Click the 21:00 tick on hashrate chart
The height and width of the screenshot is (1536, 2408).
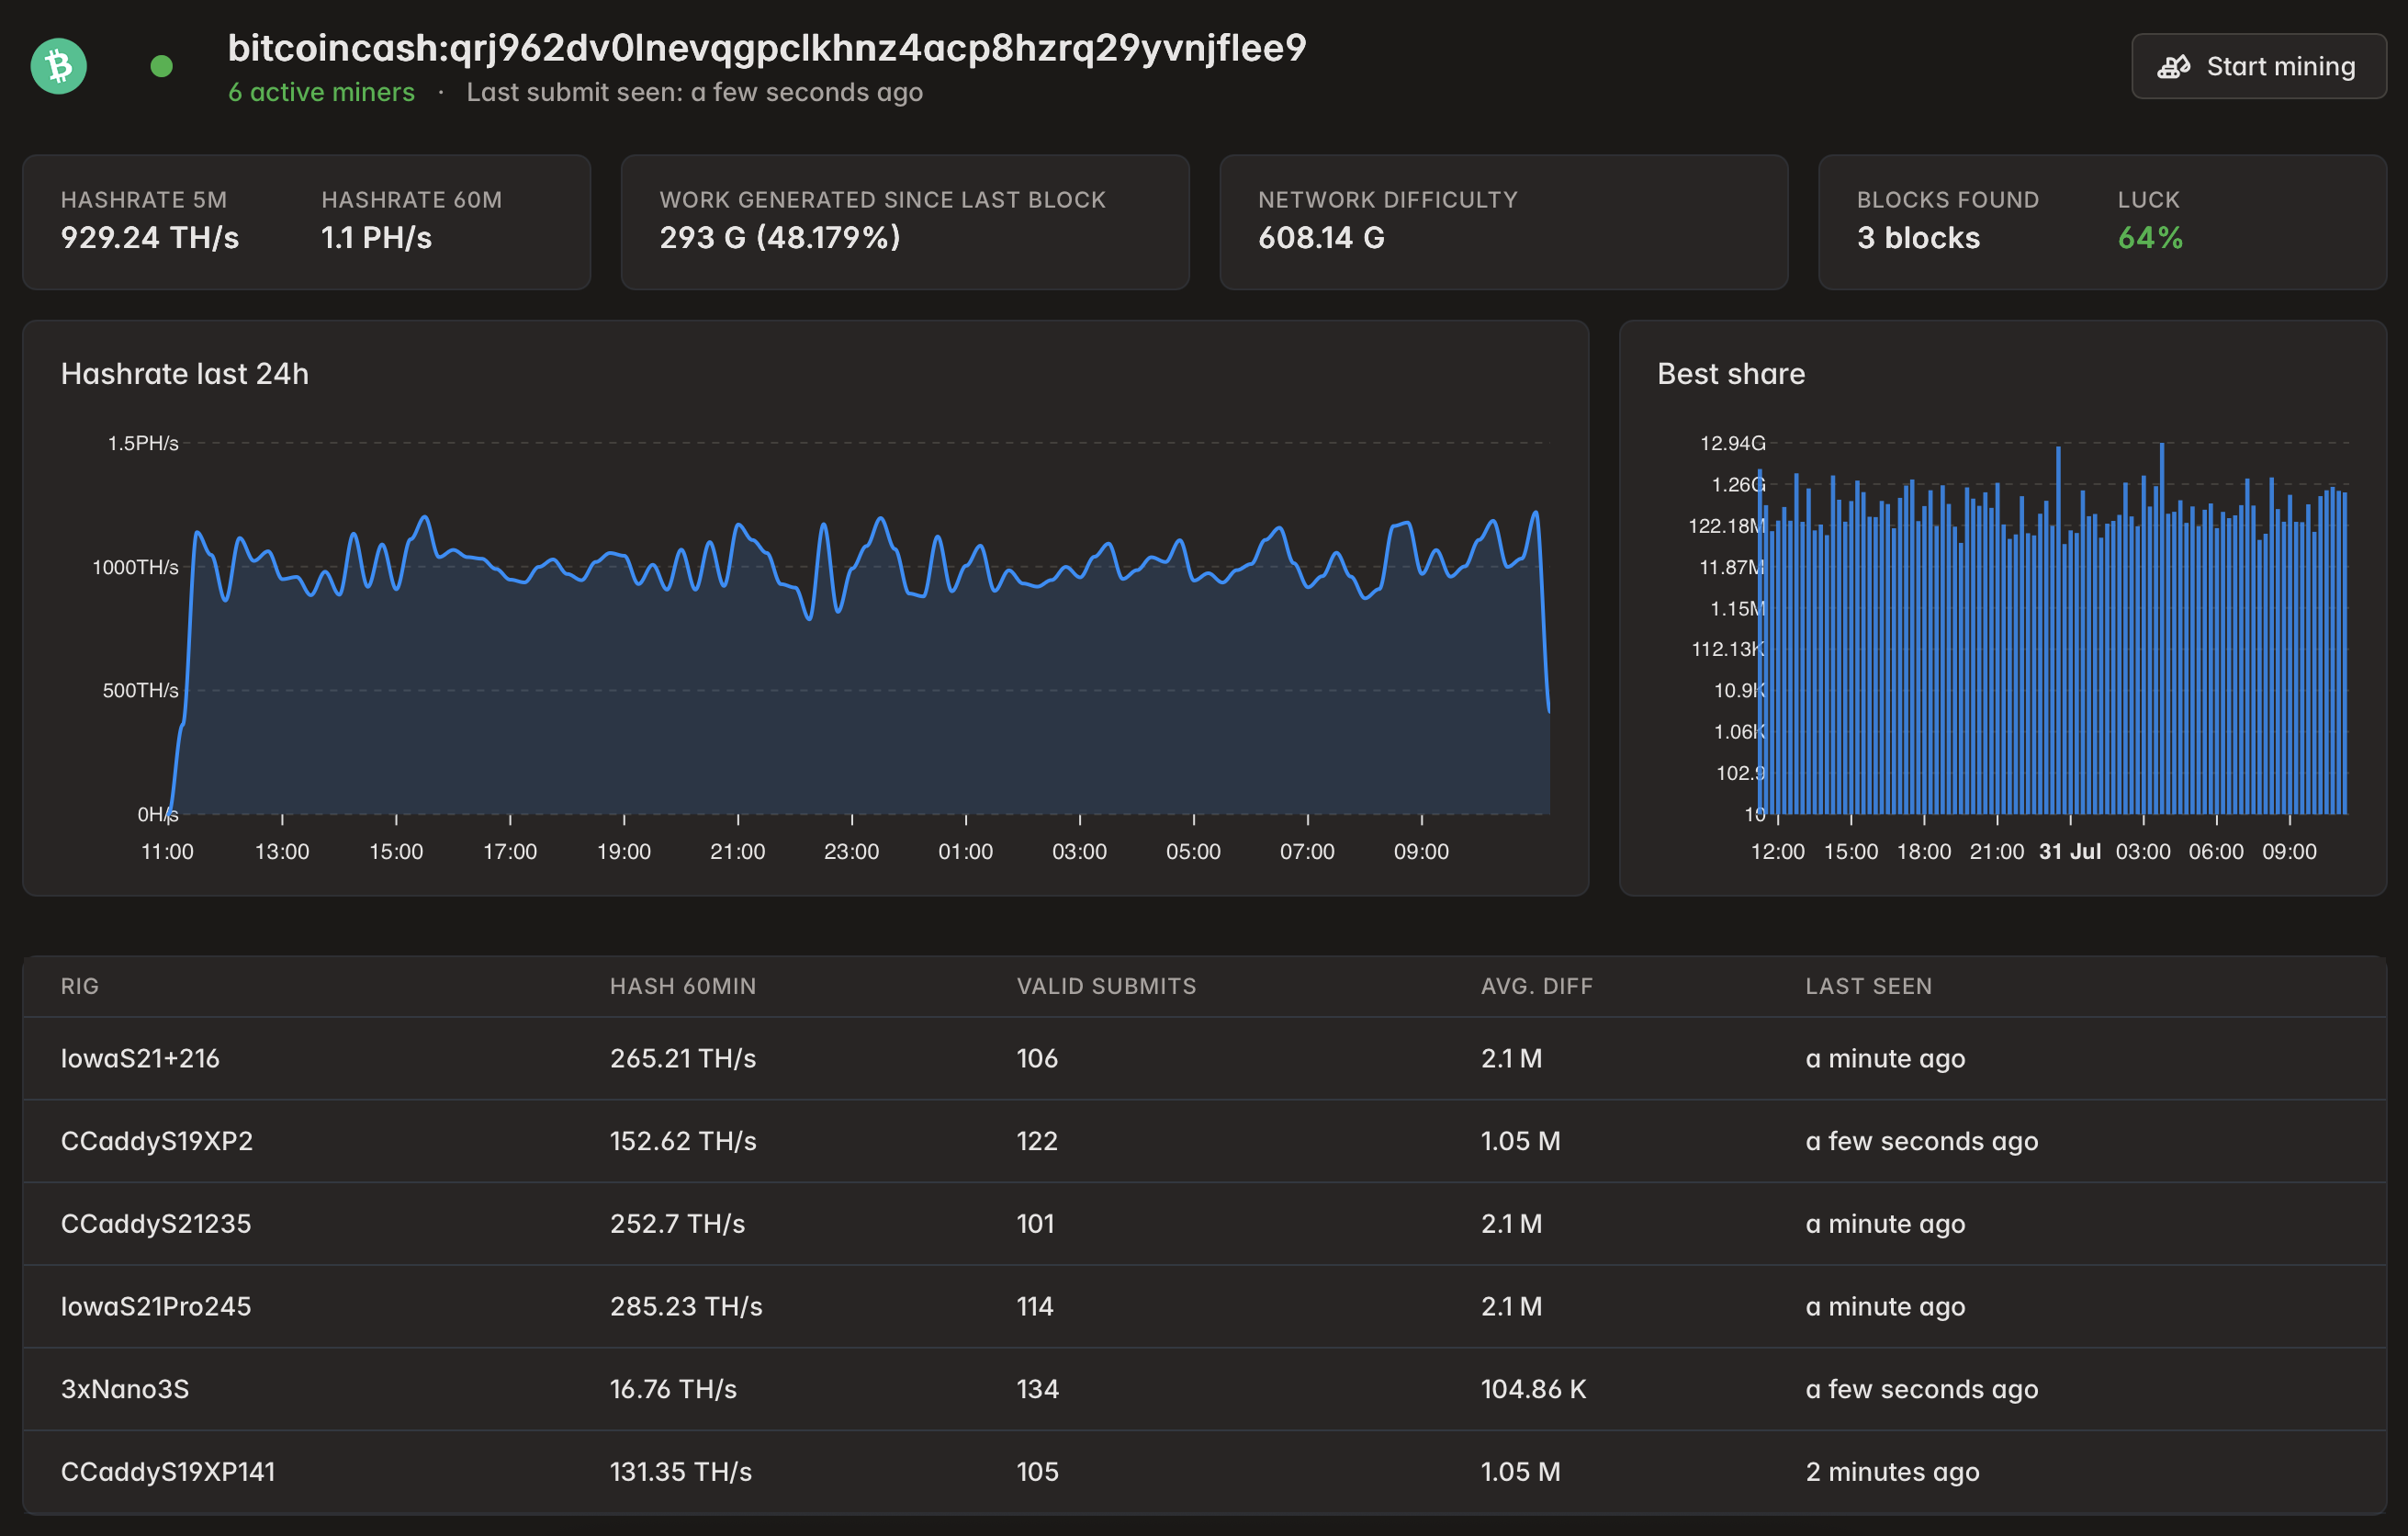point(737,851)
